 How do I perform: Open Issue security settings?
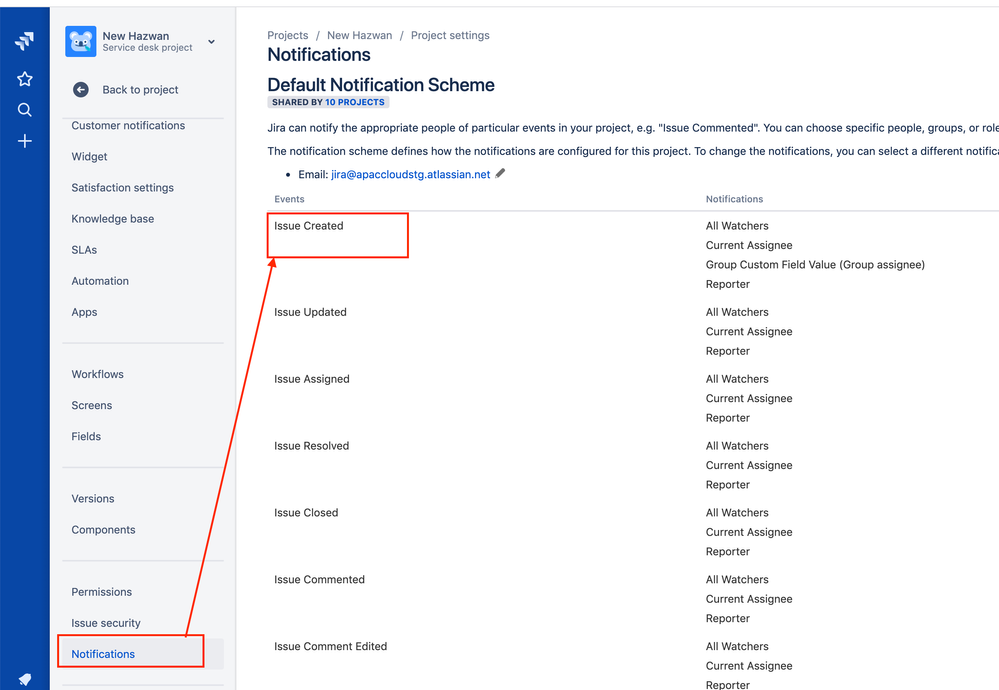(106, 623)
